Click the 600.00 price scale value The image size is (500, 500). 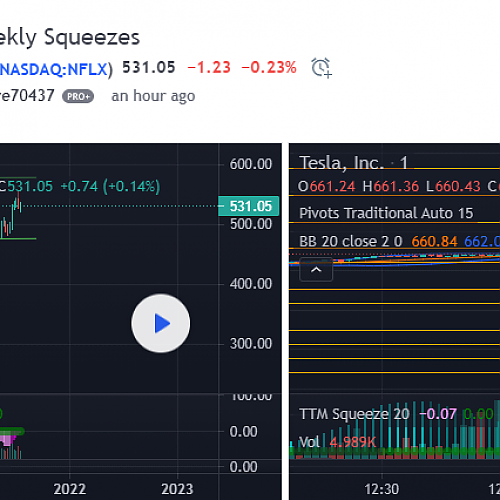pyautogui.click(x=251, y=164)
